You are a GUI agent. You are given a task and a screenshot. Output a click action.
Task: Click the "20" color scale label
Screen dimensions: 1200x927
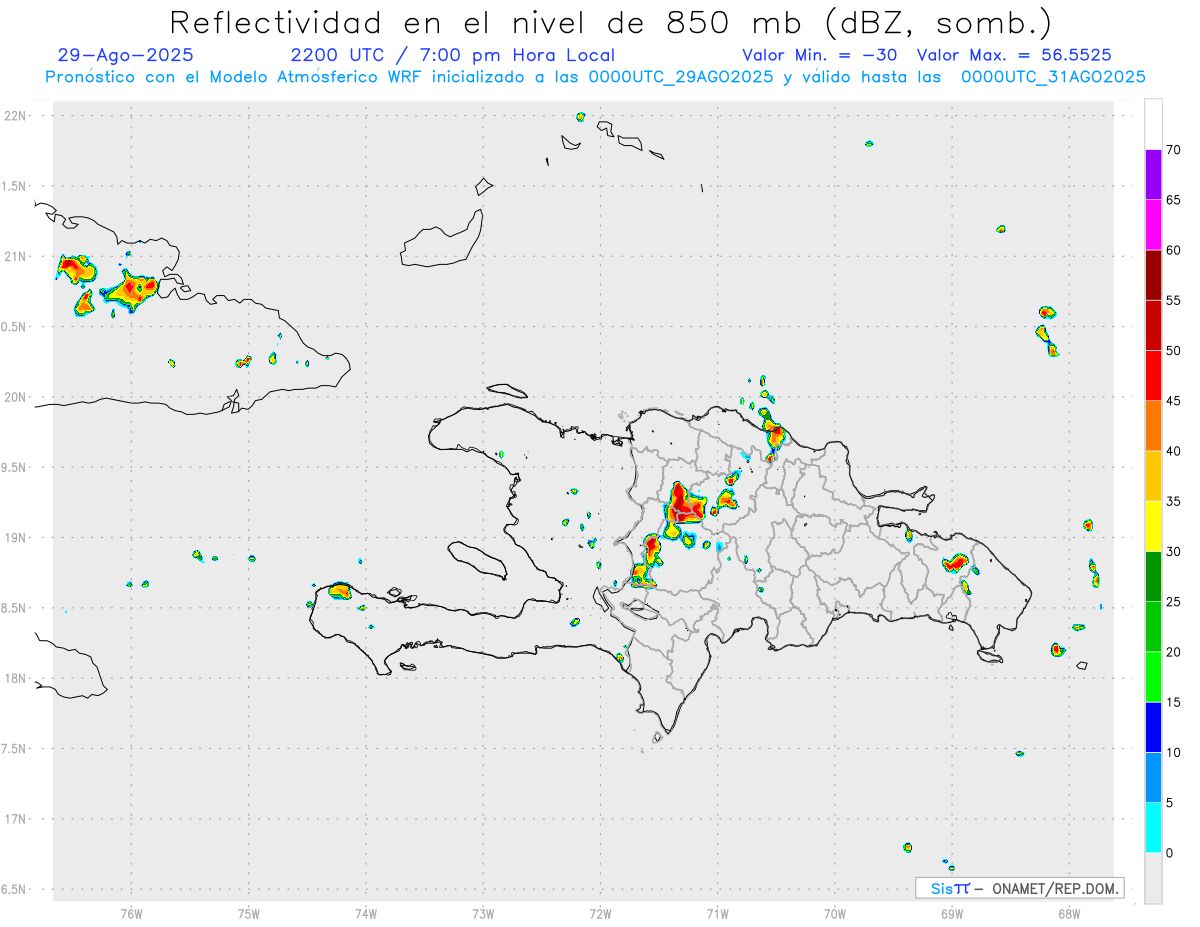point(1173,652)
